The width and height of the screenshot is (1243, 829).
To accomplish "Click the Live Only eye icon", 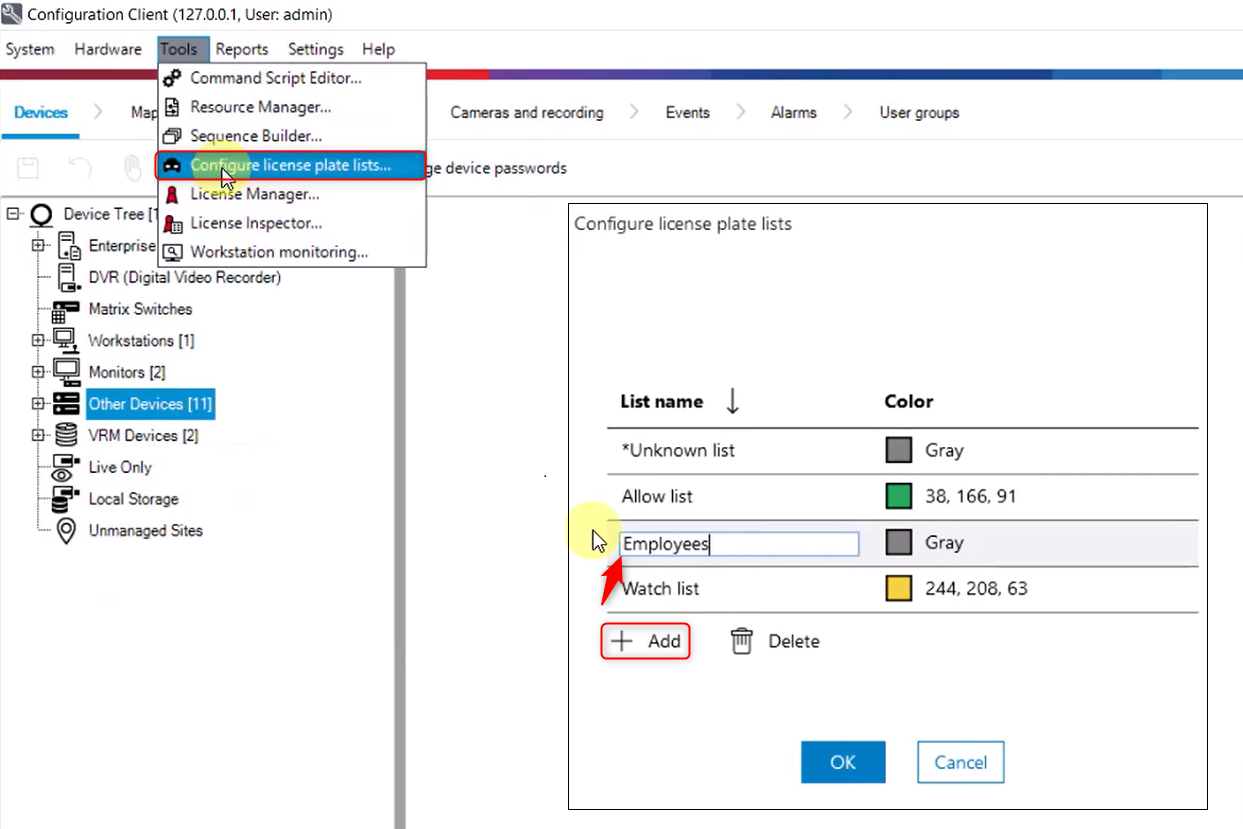I will pyautogui.click(x=66, y=468).
